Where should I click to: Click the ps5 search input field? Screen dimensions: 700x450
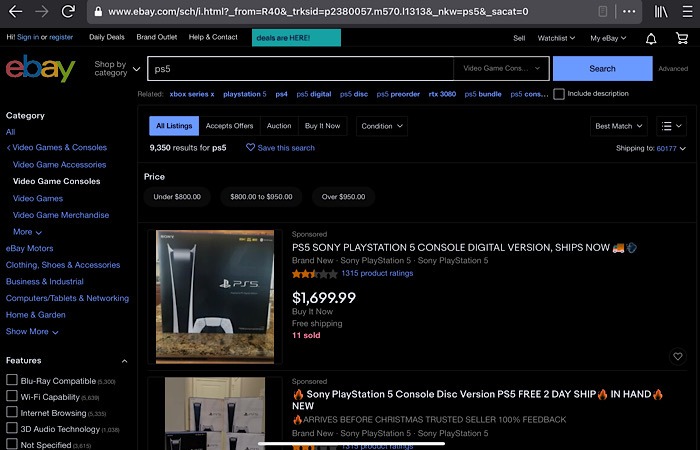(300, 68)
